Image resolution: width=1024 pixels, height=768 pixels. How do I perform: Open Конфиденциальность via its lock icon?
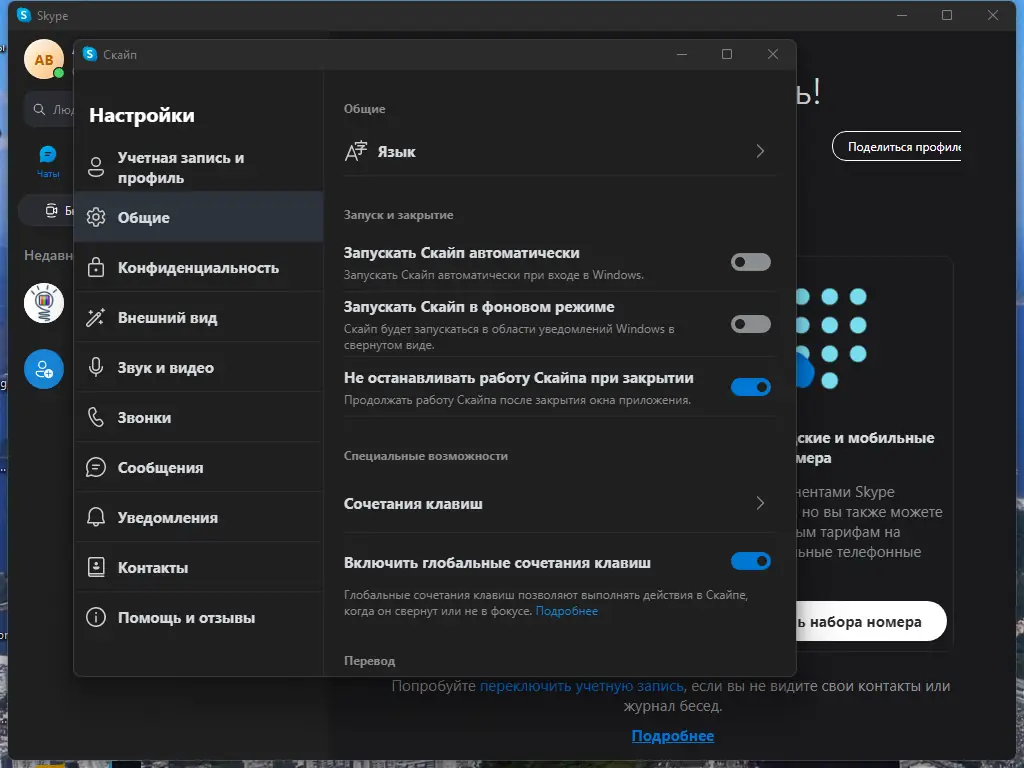pos(96,267)
